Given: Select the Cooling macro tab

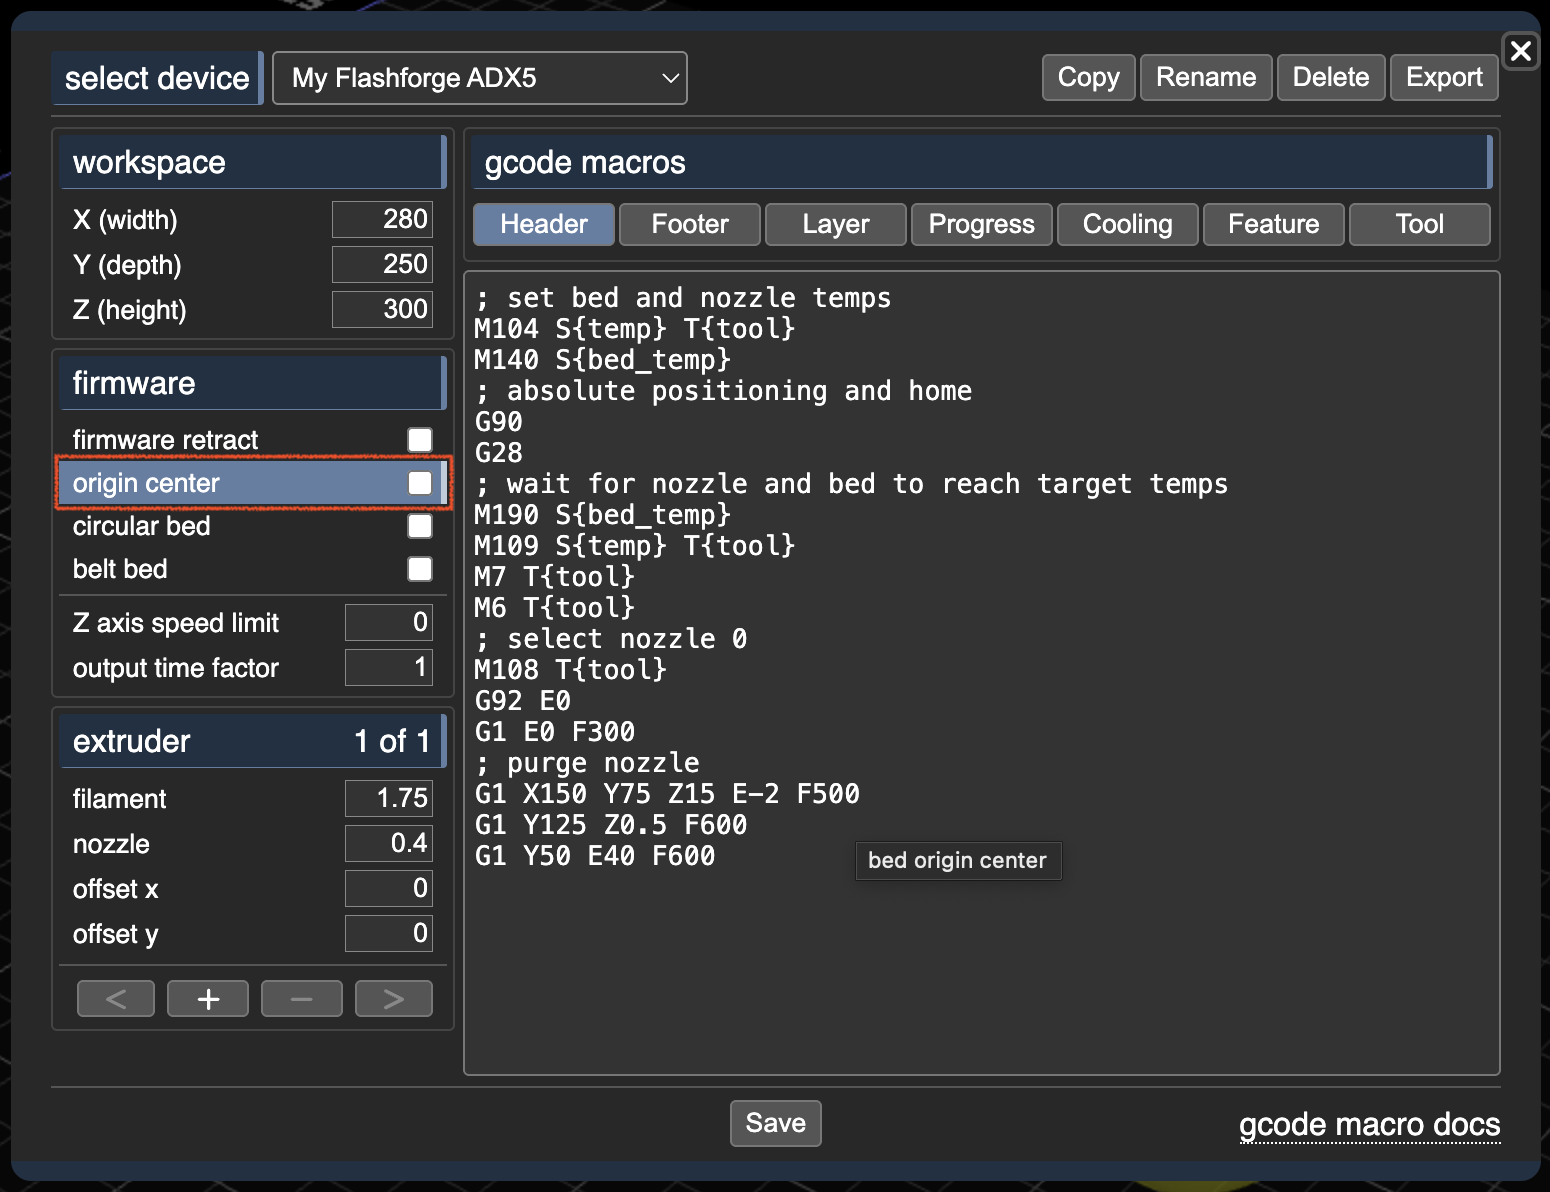Looking at the screenshot, I should (x=1127, y=224).
